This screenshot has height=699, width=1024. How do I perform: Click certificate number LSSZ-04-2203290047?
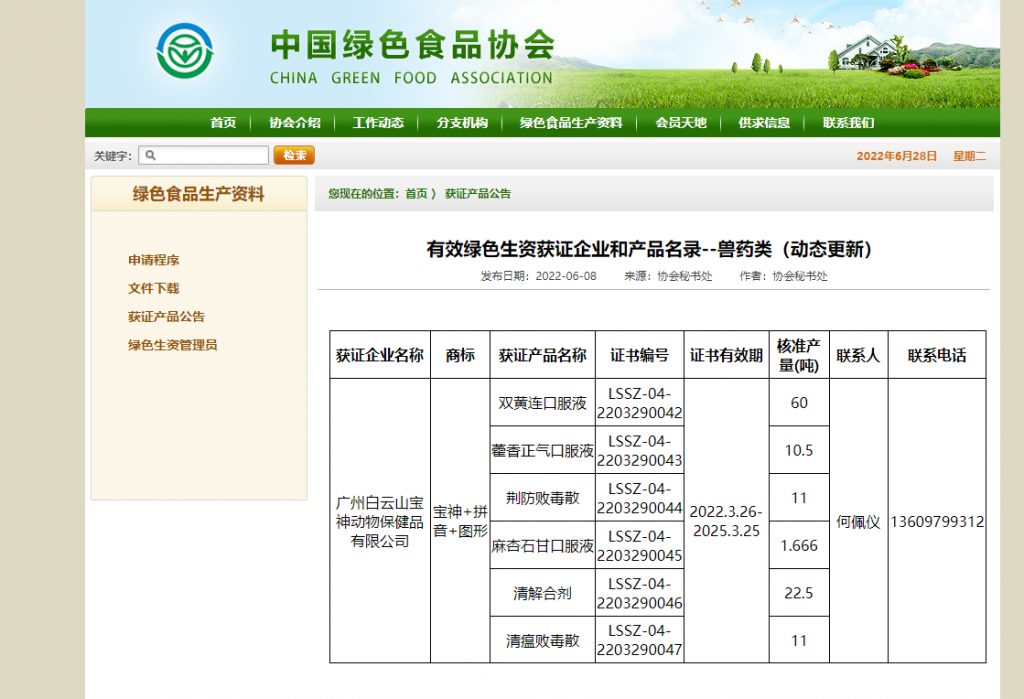[x=639, y=641]
